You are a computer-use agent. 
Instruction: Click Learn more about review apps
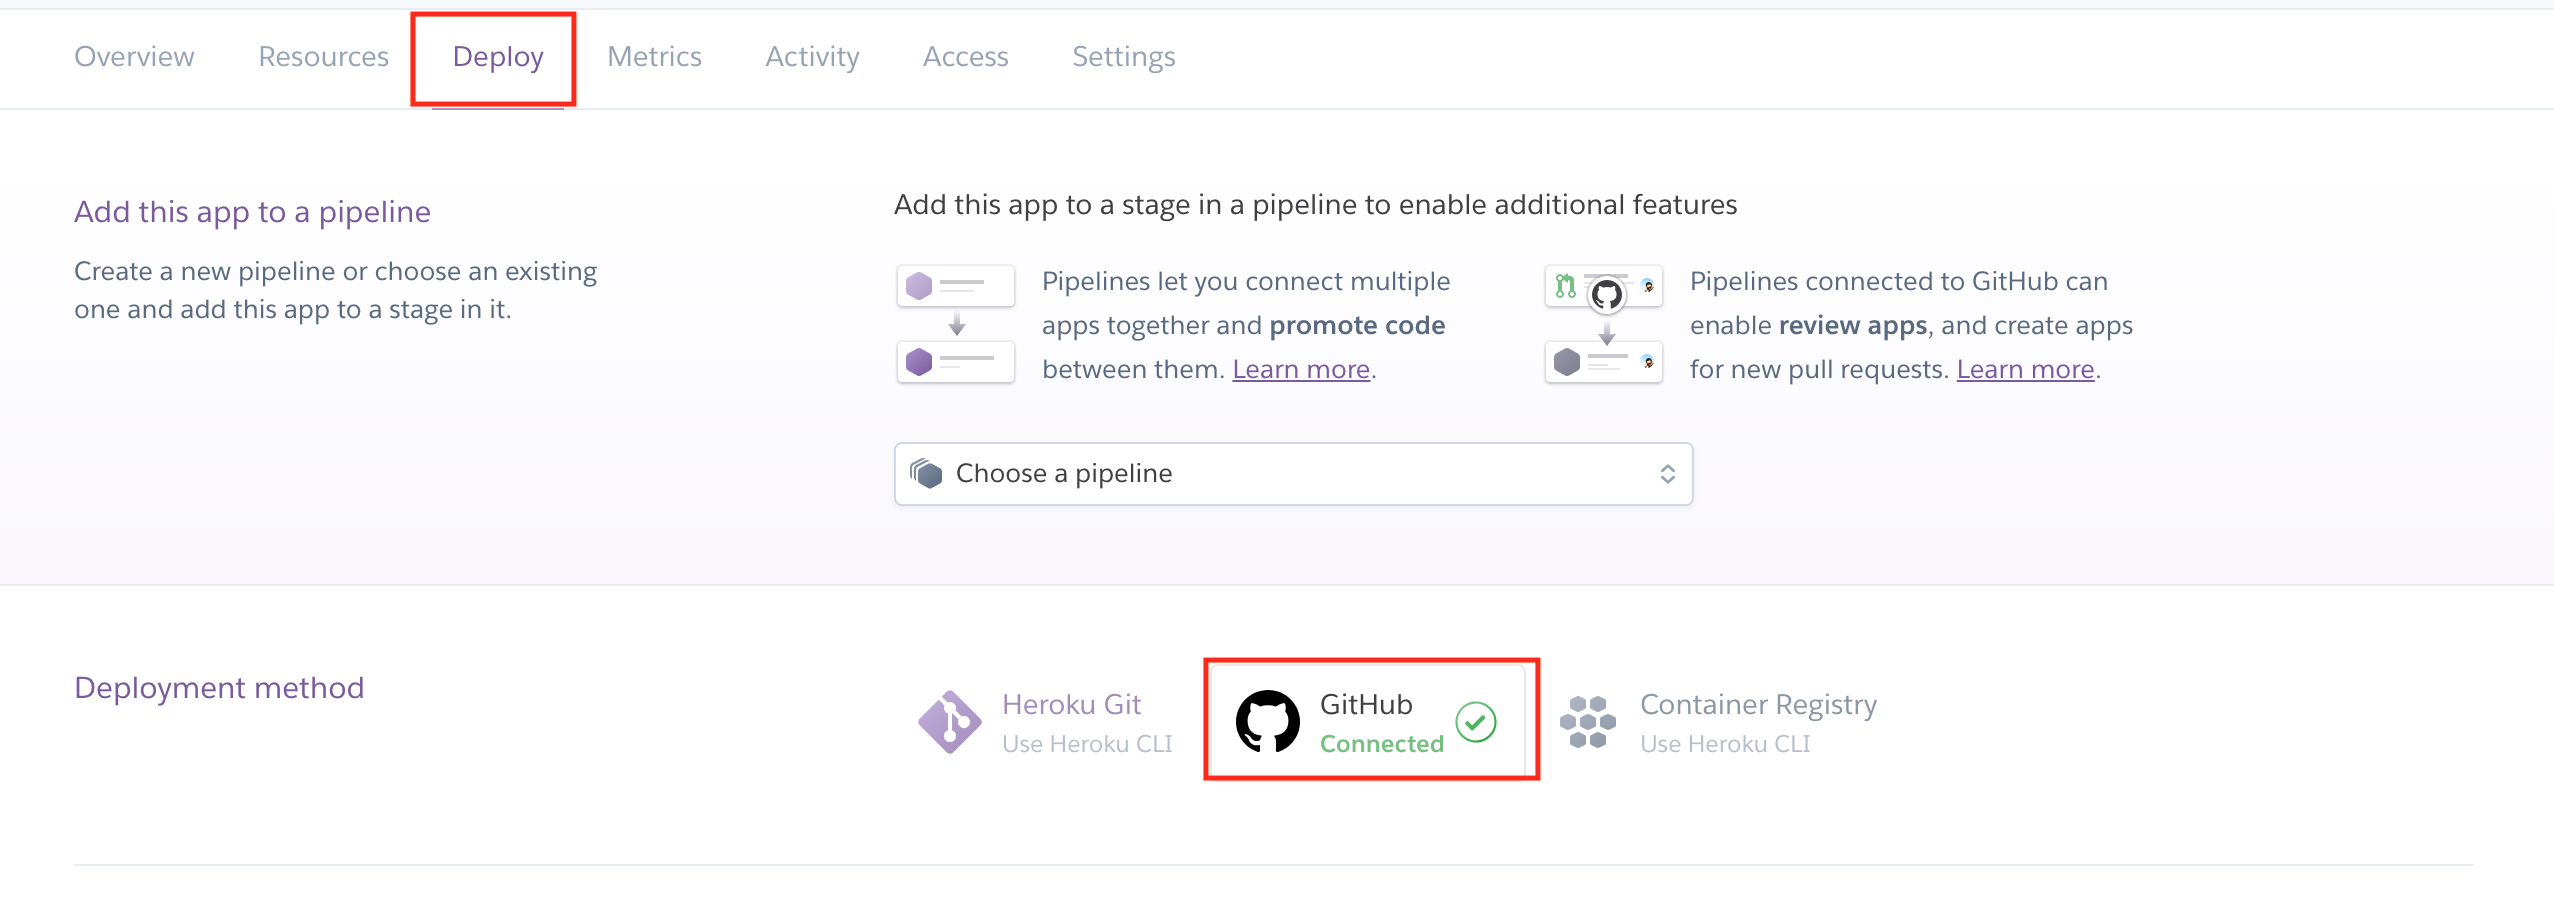[x=2024, y=370]
